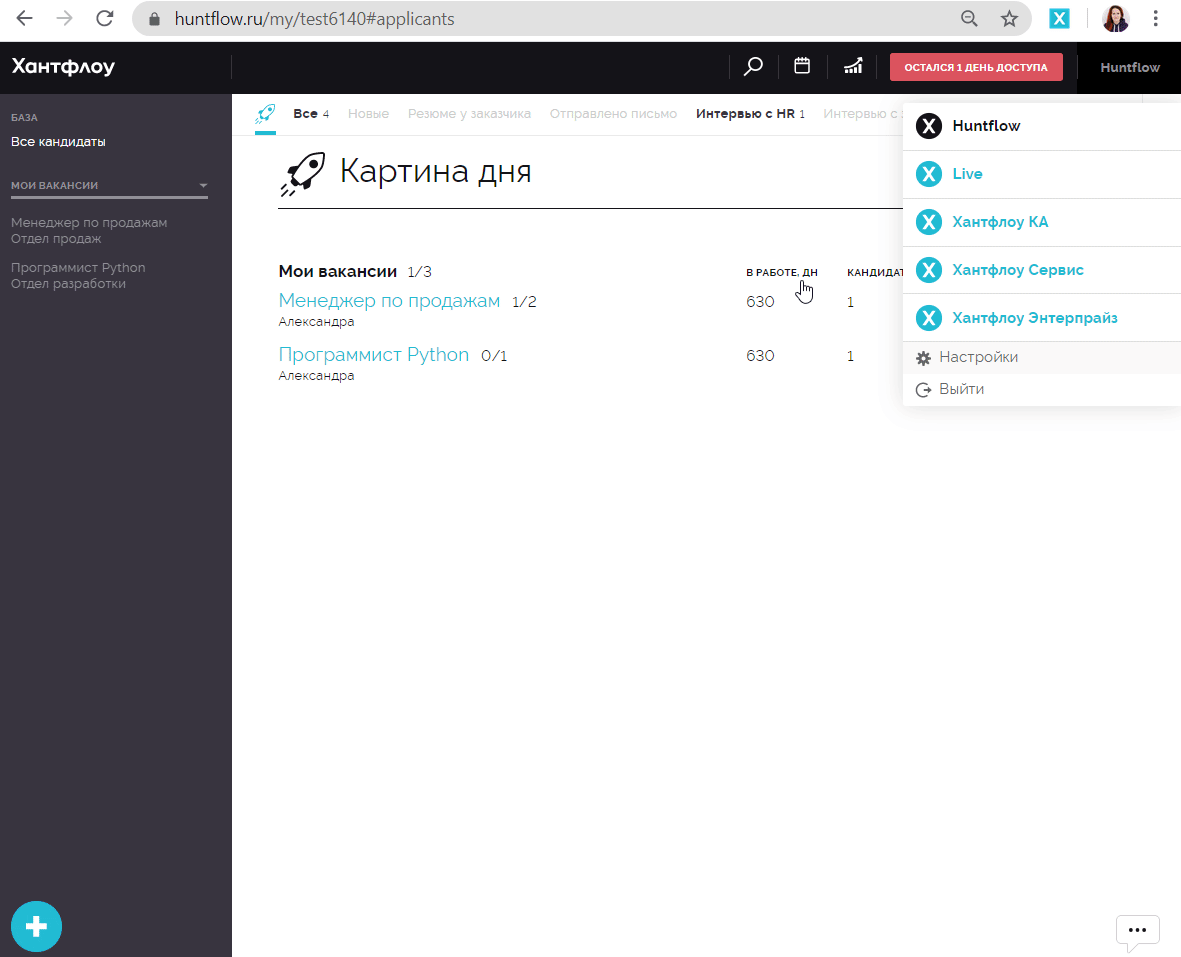Open the profile avatar in browser toolbar
The image size is (1181, 957).
tap(1115, 18)
